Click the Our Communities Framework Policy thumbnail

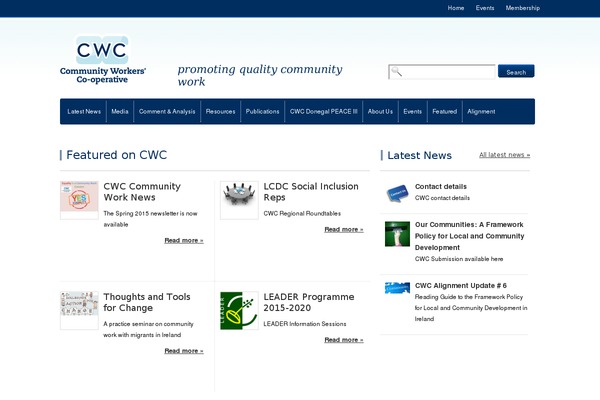(x=397, y=233)
